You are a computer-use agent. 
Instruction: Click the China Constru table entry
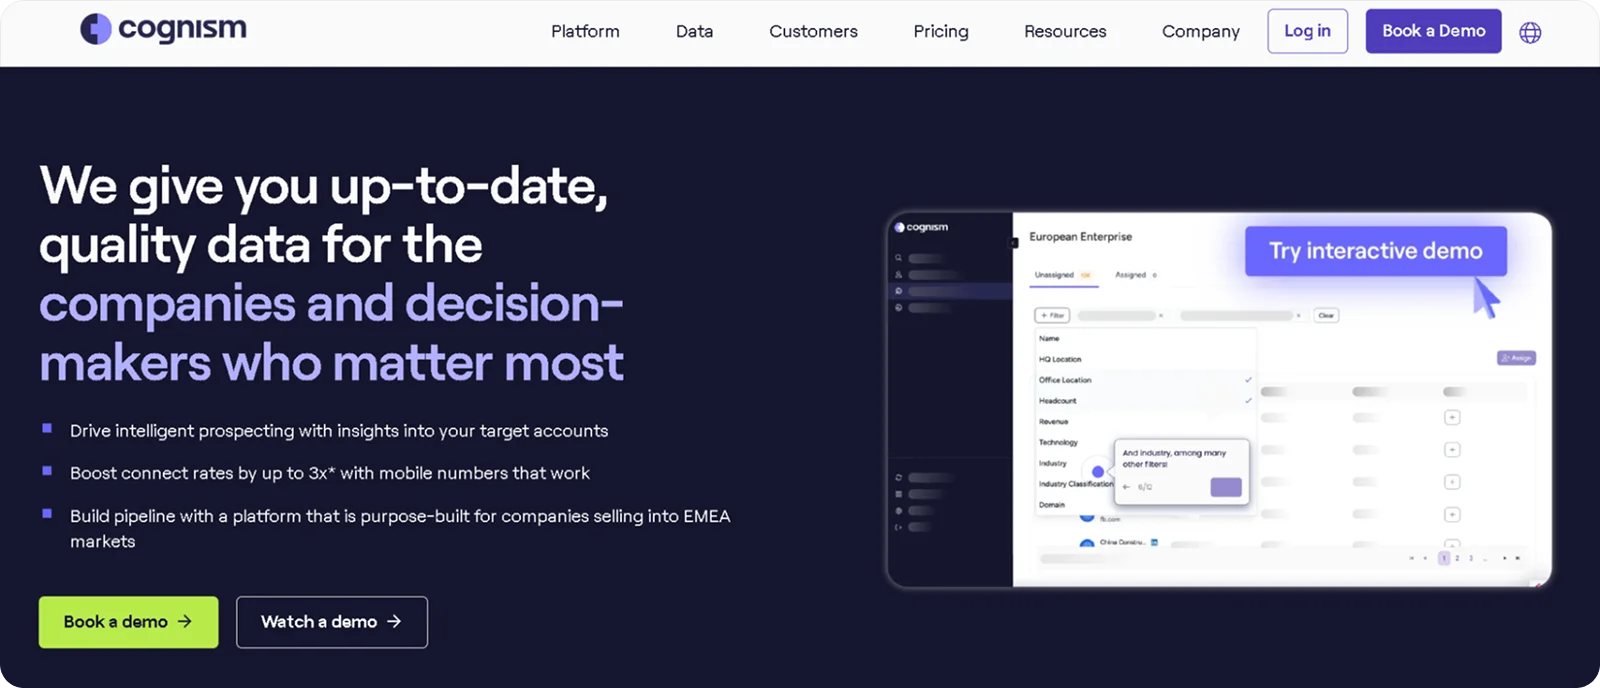coord(1121,542)
